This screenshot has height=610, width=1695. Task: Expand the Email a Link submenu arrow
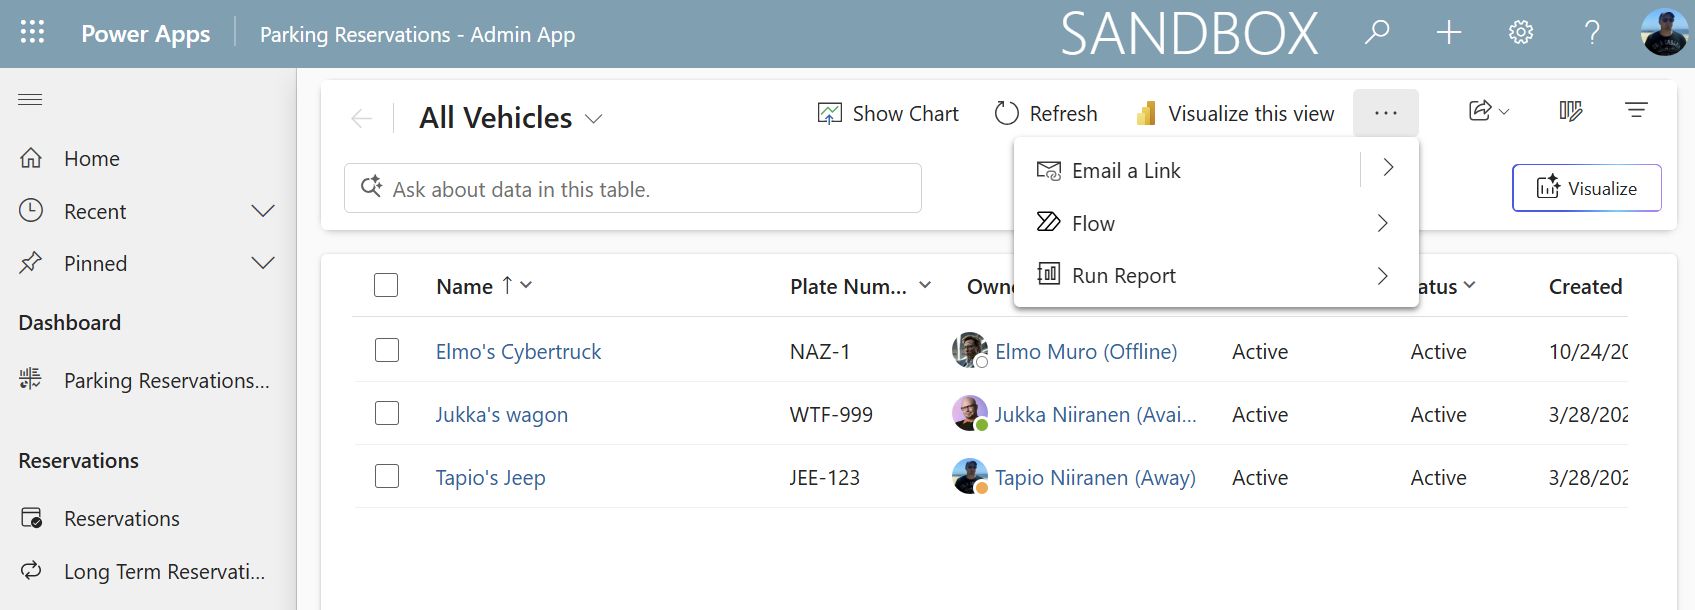tap(1388, 168)
